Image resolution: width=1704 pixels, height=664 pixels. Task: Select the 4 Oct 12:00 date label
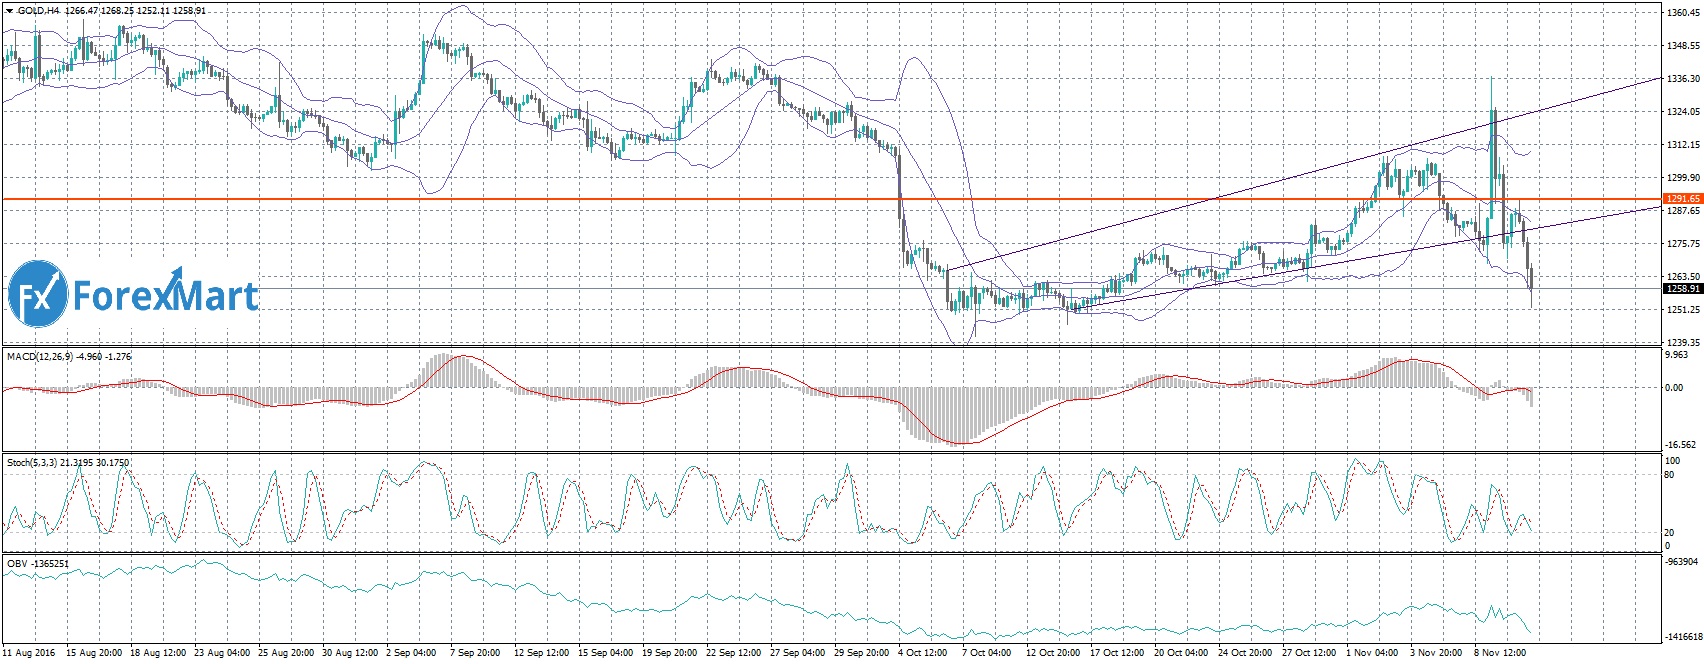point(920,653)
